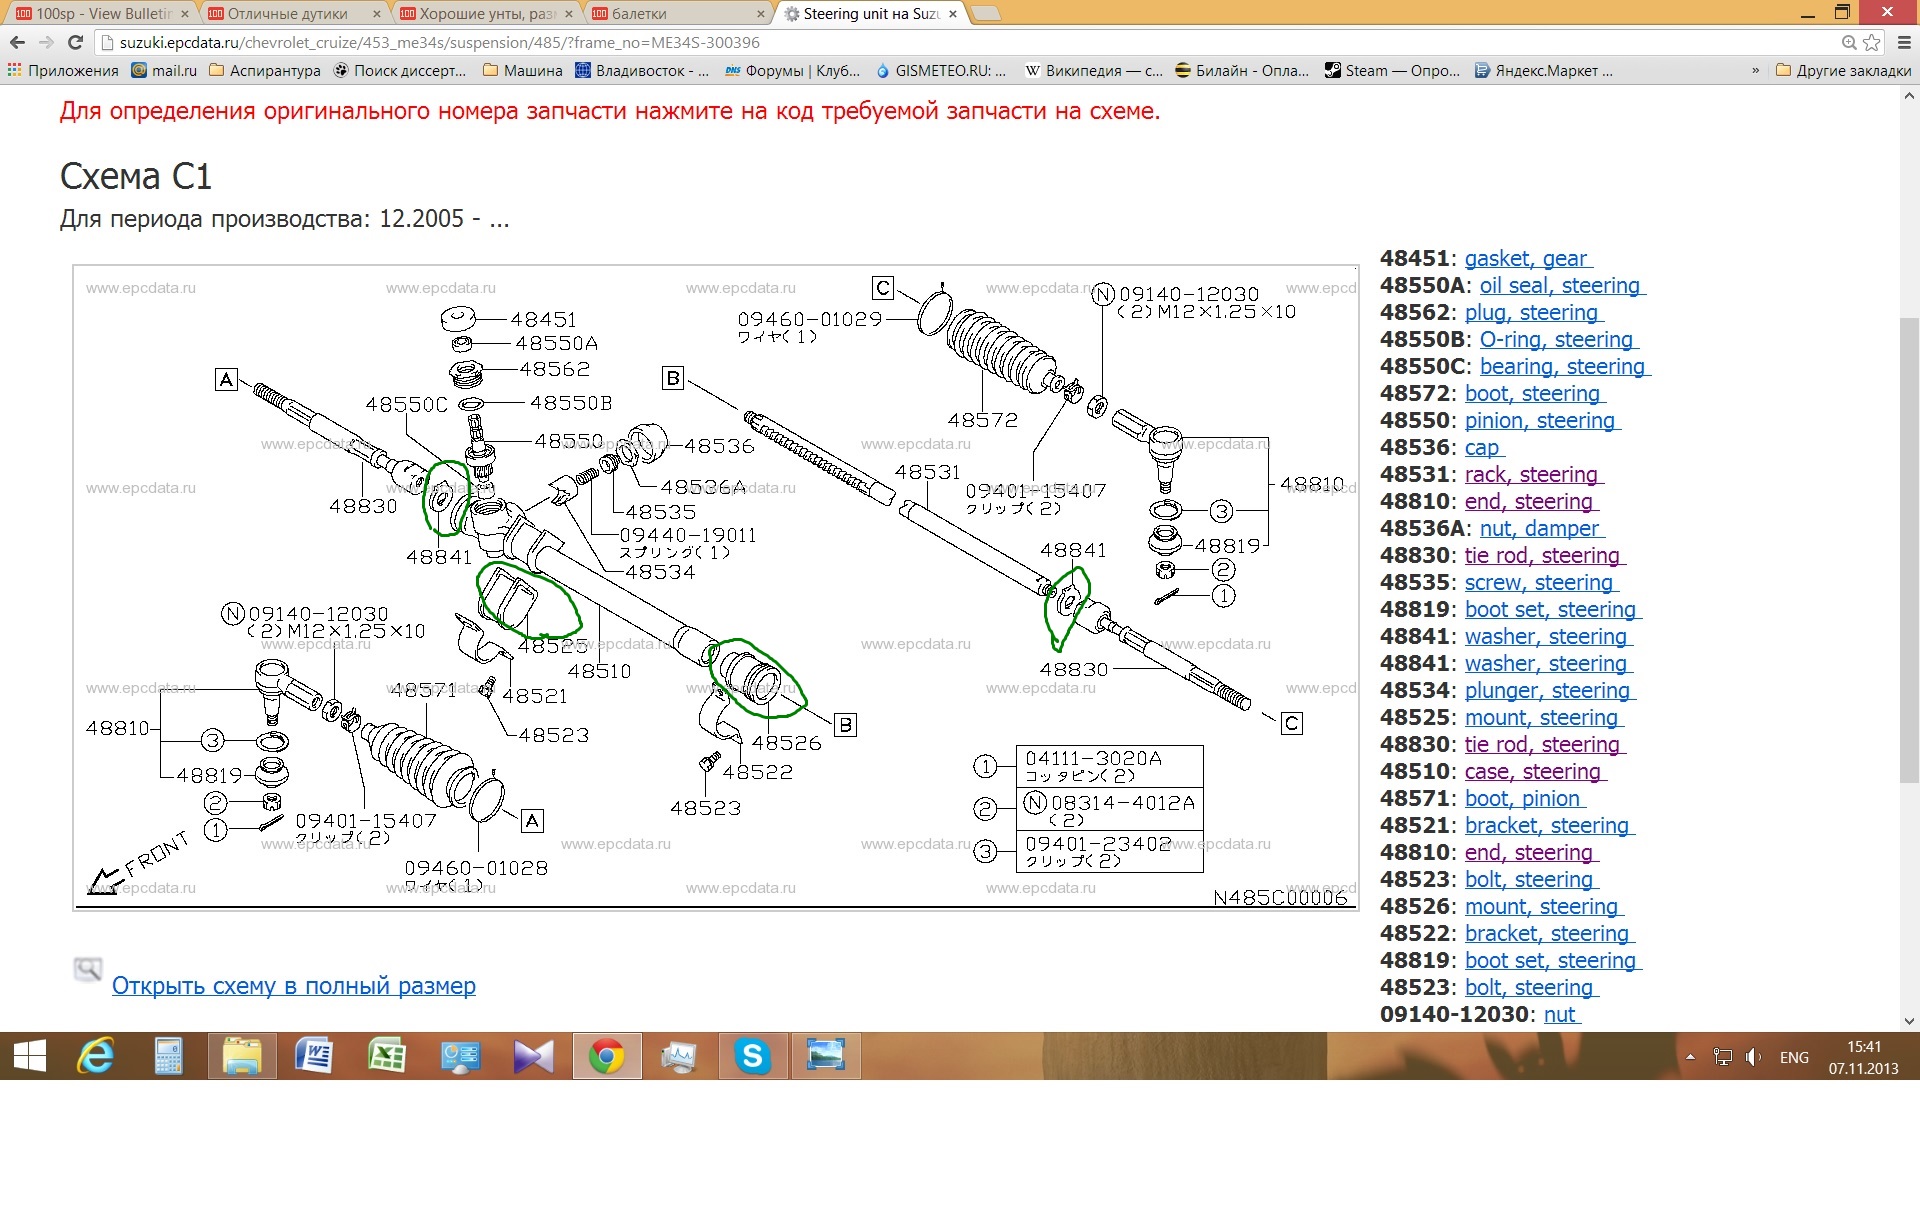Show hidden system tray icons arrow
1920x1224 pixels.
(x=1690, y=1057)
